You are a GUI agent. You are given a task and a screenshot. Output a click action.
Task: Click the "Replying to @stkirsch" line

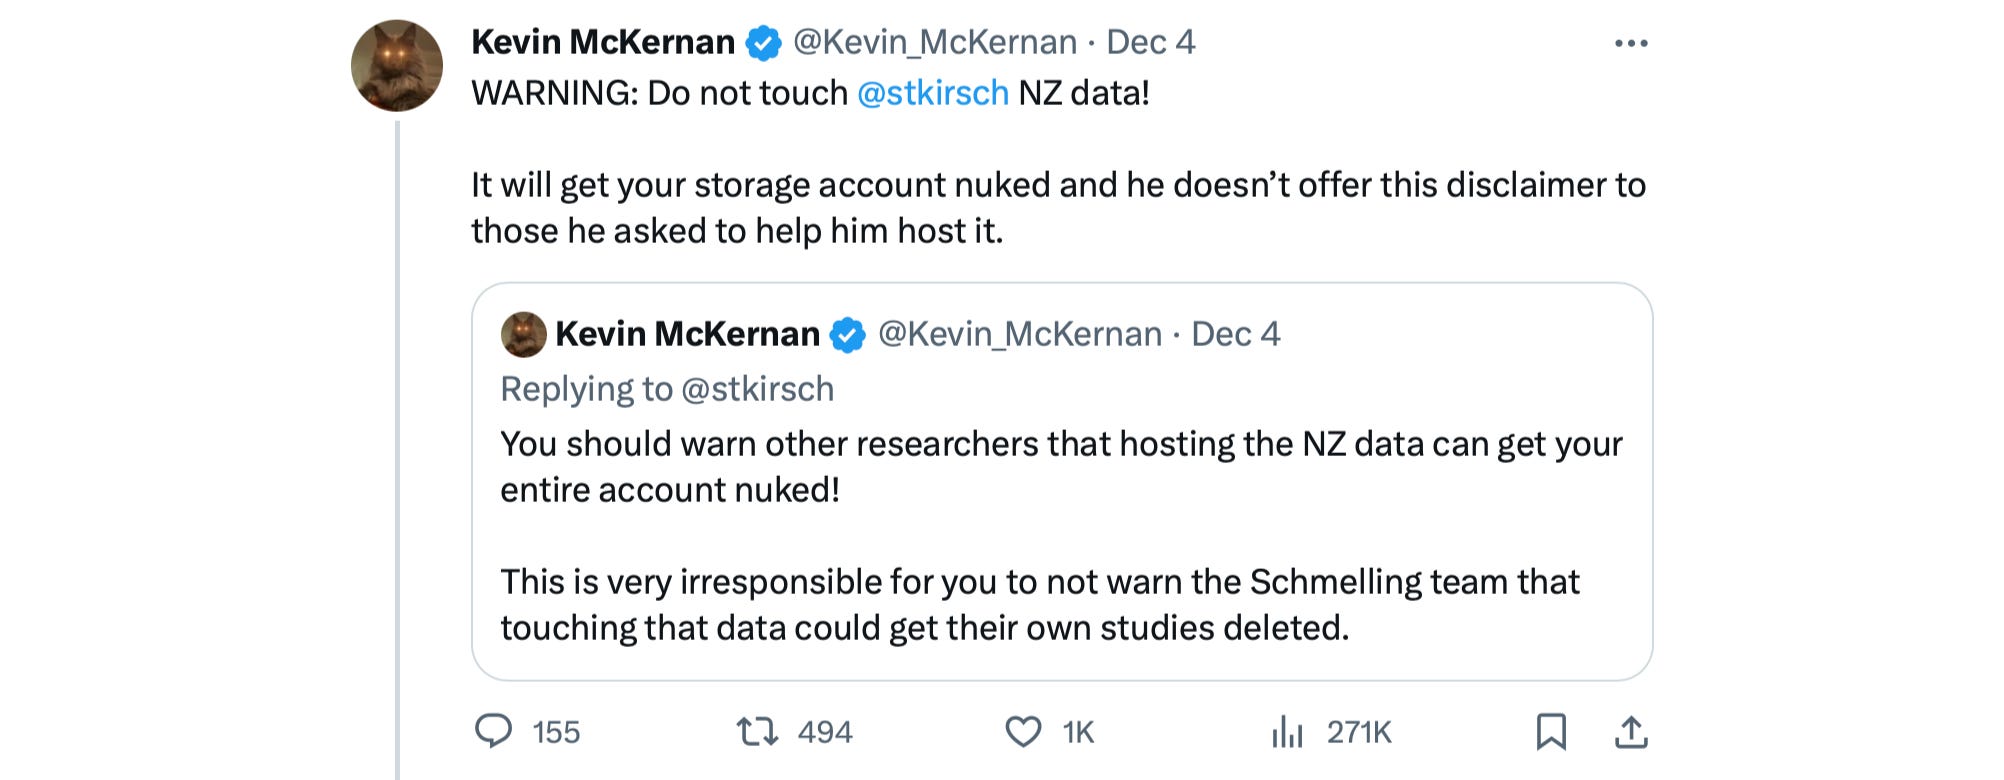(x=667, y=389)
